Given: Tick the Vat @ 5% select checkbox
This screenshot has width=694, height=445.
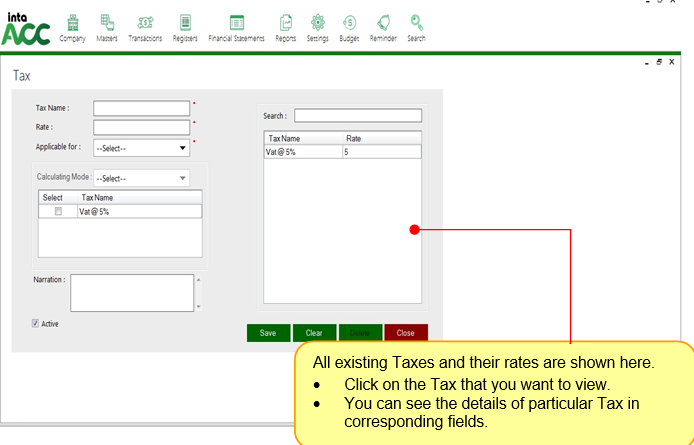Looking at the screenshot, I should click(x=58, y=212).
